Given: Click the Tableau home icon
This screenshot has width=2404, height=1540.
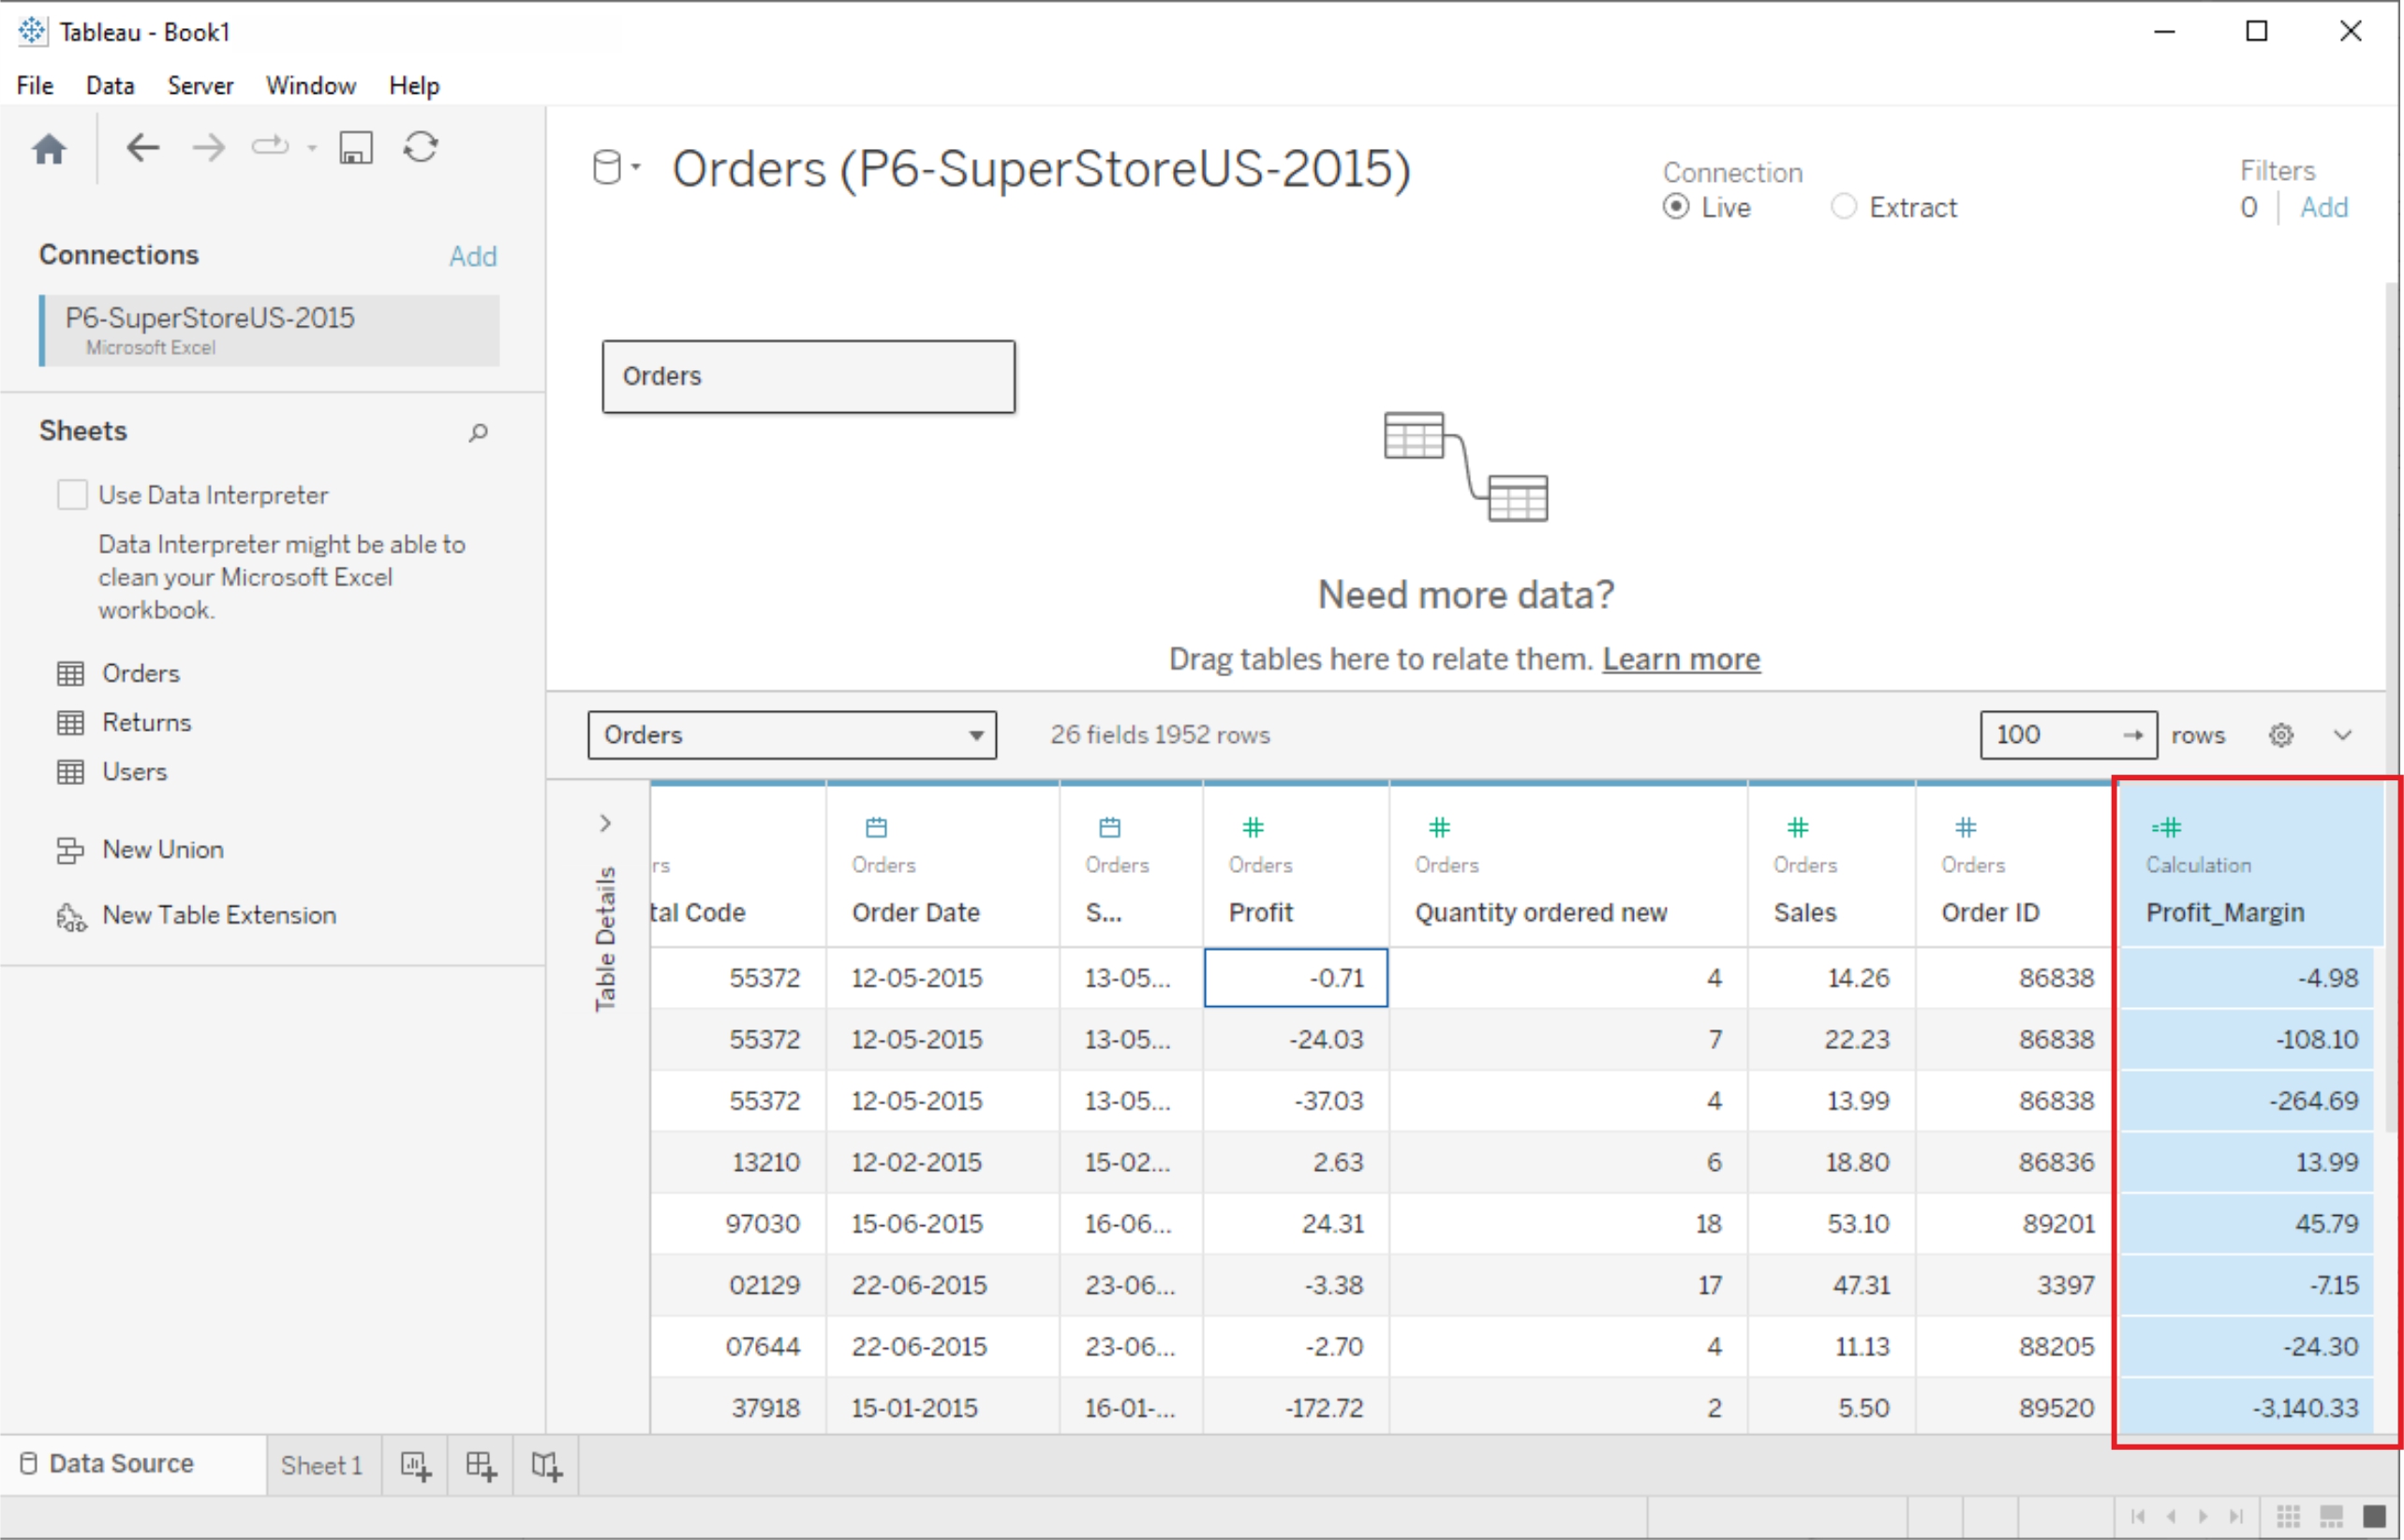Looking at the screenshot, I should [49, 149].
